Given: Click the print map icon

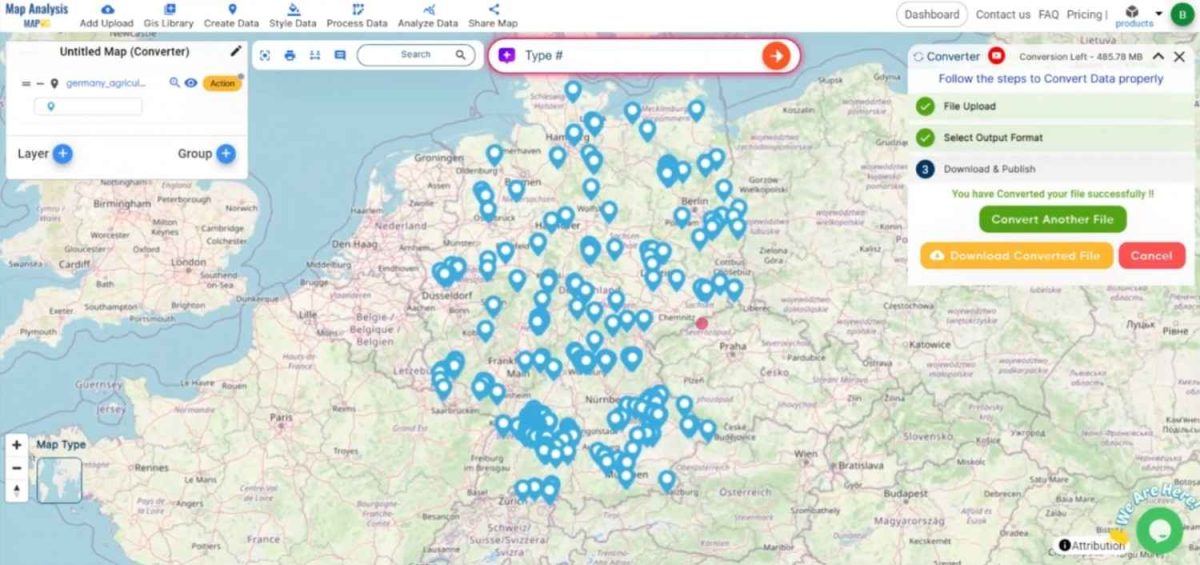Looking at the screenshot, I should (290, 55).
